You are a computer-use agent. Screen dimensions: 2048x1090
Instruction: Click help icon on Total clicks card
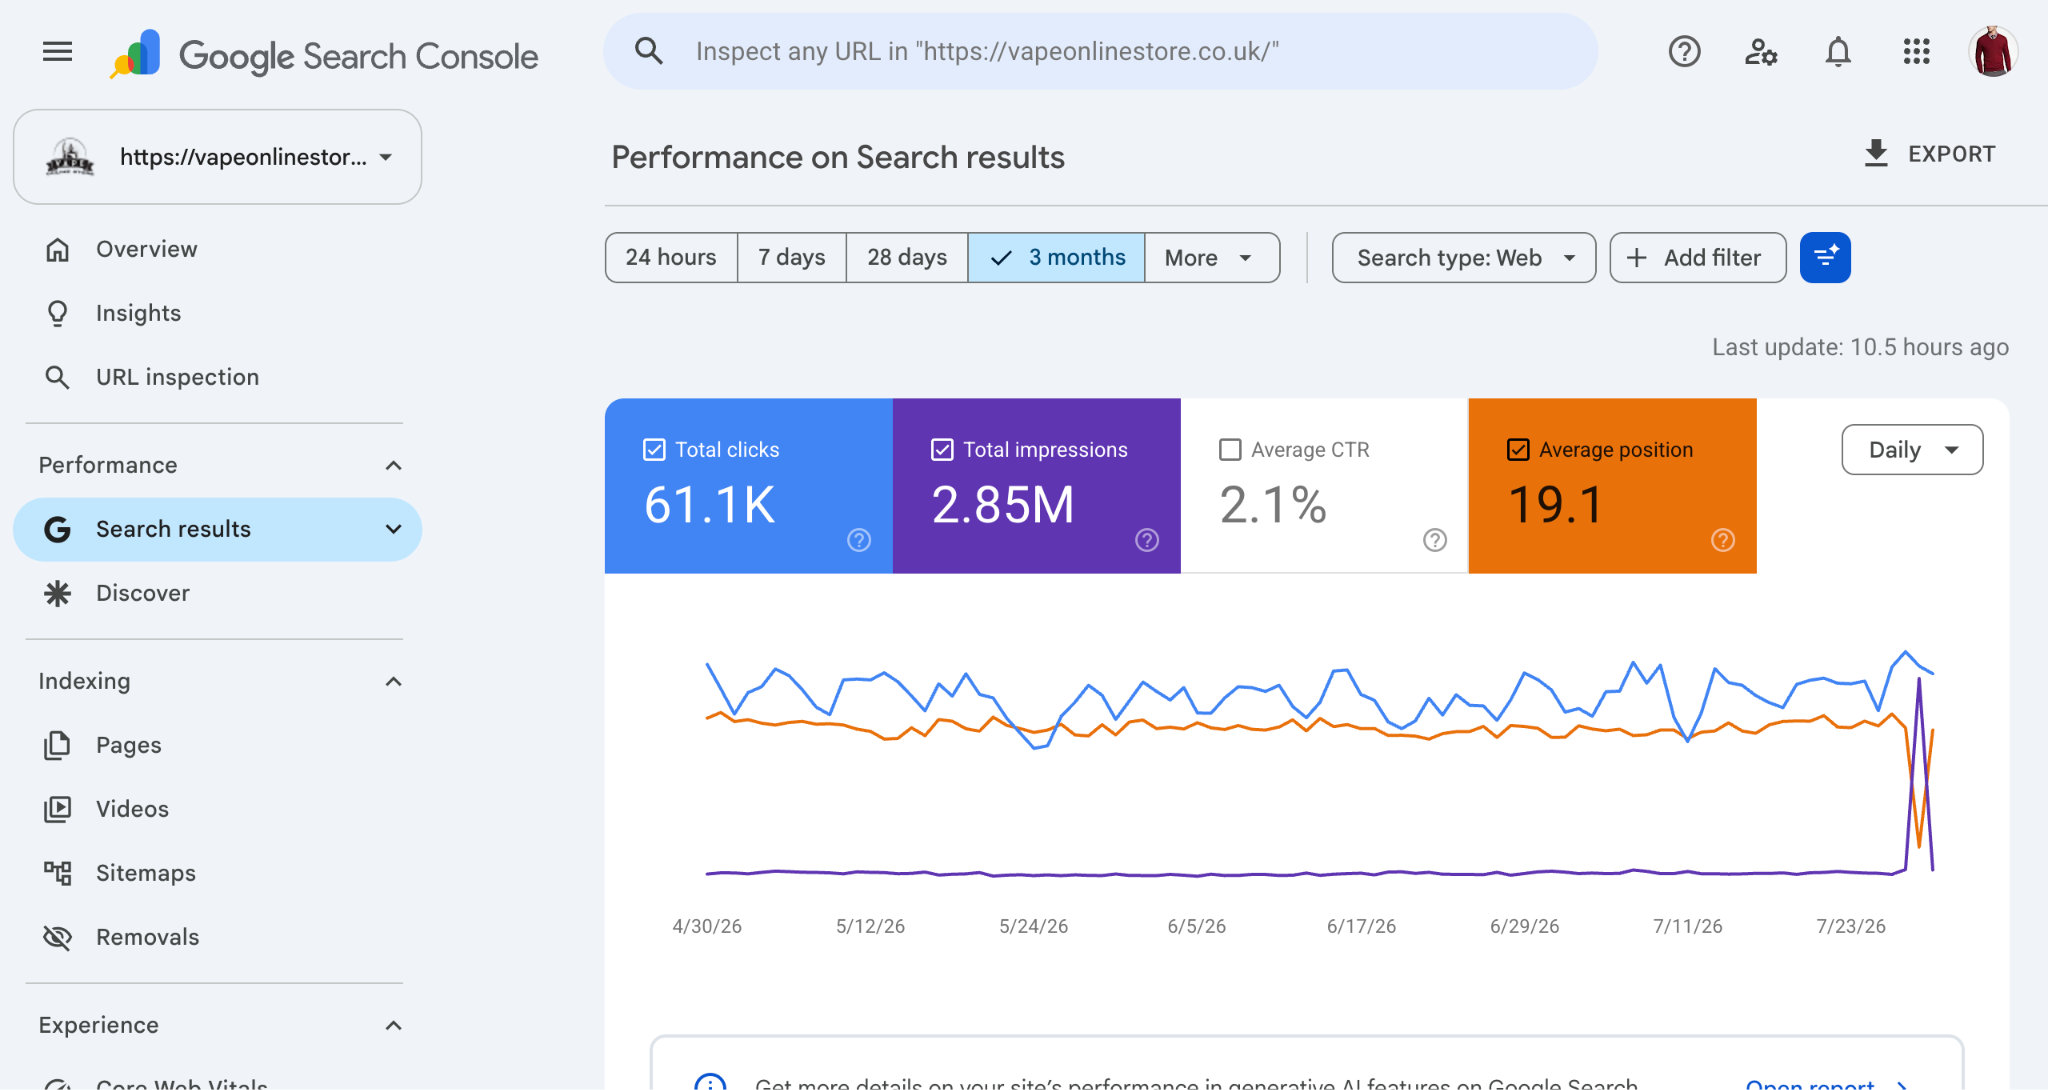click(x=859, y=540)
